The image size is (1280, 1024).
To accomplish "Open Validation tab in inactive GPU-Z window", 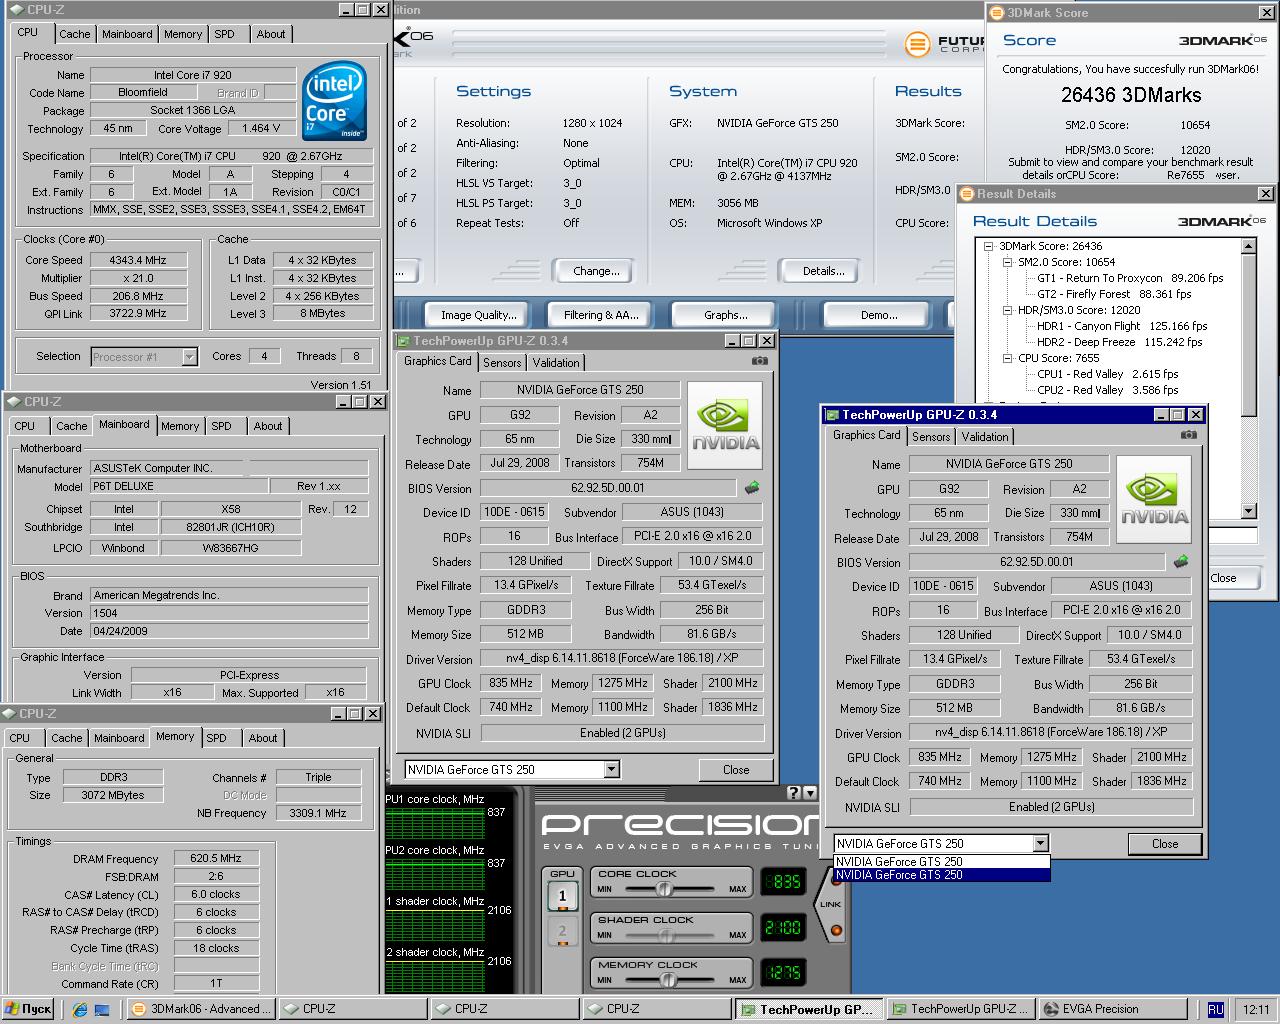I will (x=556, y=363).
